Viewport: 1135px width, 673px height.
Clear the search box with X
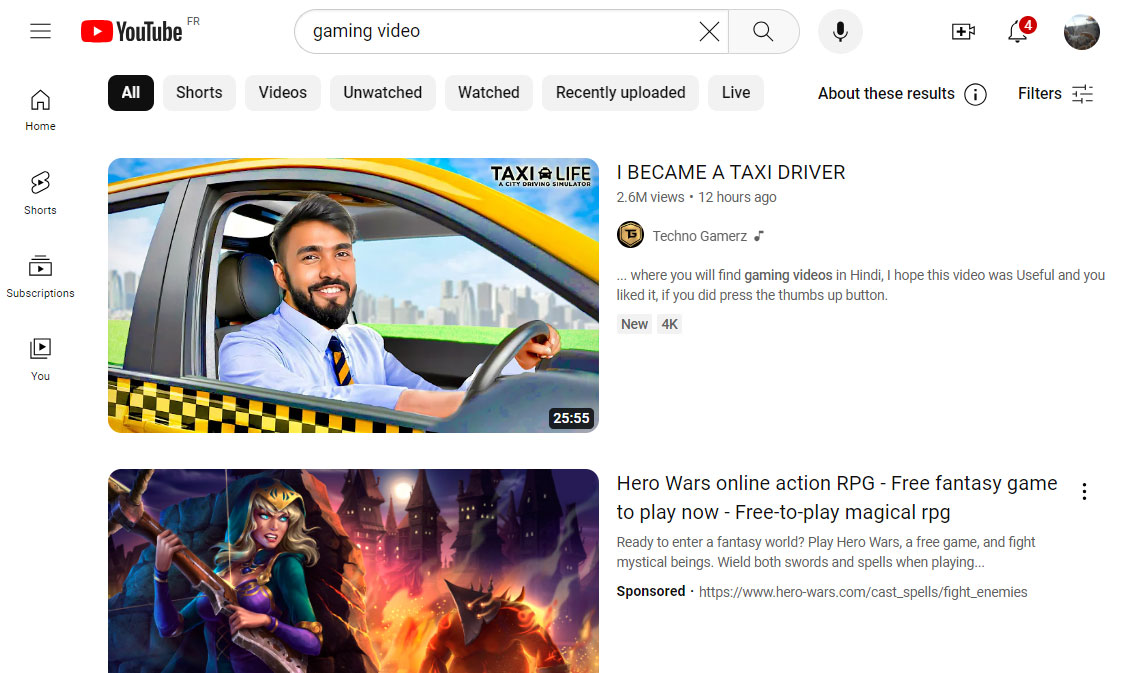coord(709,31)
